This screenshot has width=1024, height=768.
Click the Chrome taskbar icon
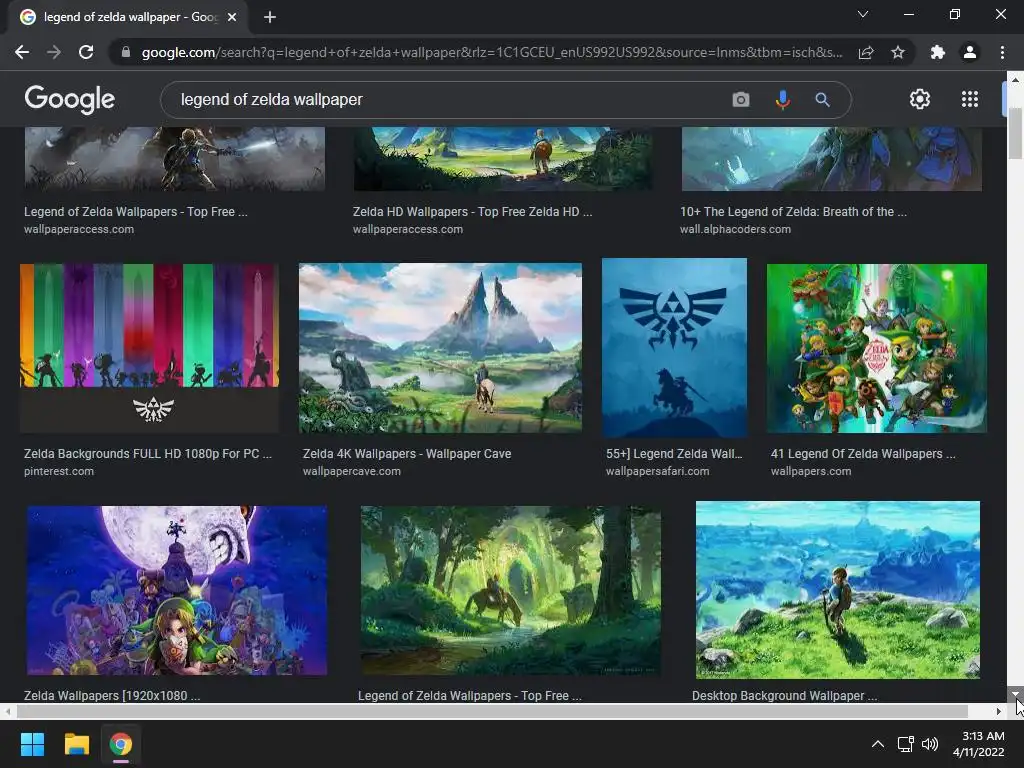pos(121,744)
